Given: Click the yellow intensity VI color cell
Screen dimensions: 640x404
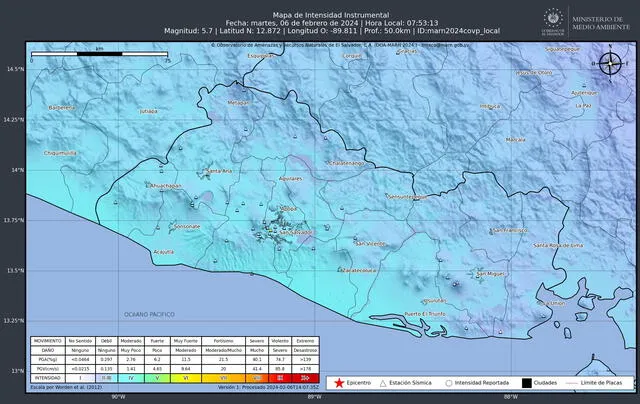Looking at the screenshot, I should coord(185,377).
